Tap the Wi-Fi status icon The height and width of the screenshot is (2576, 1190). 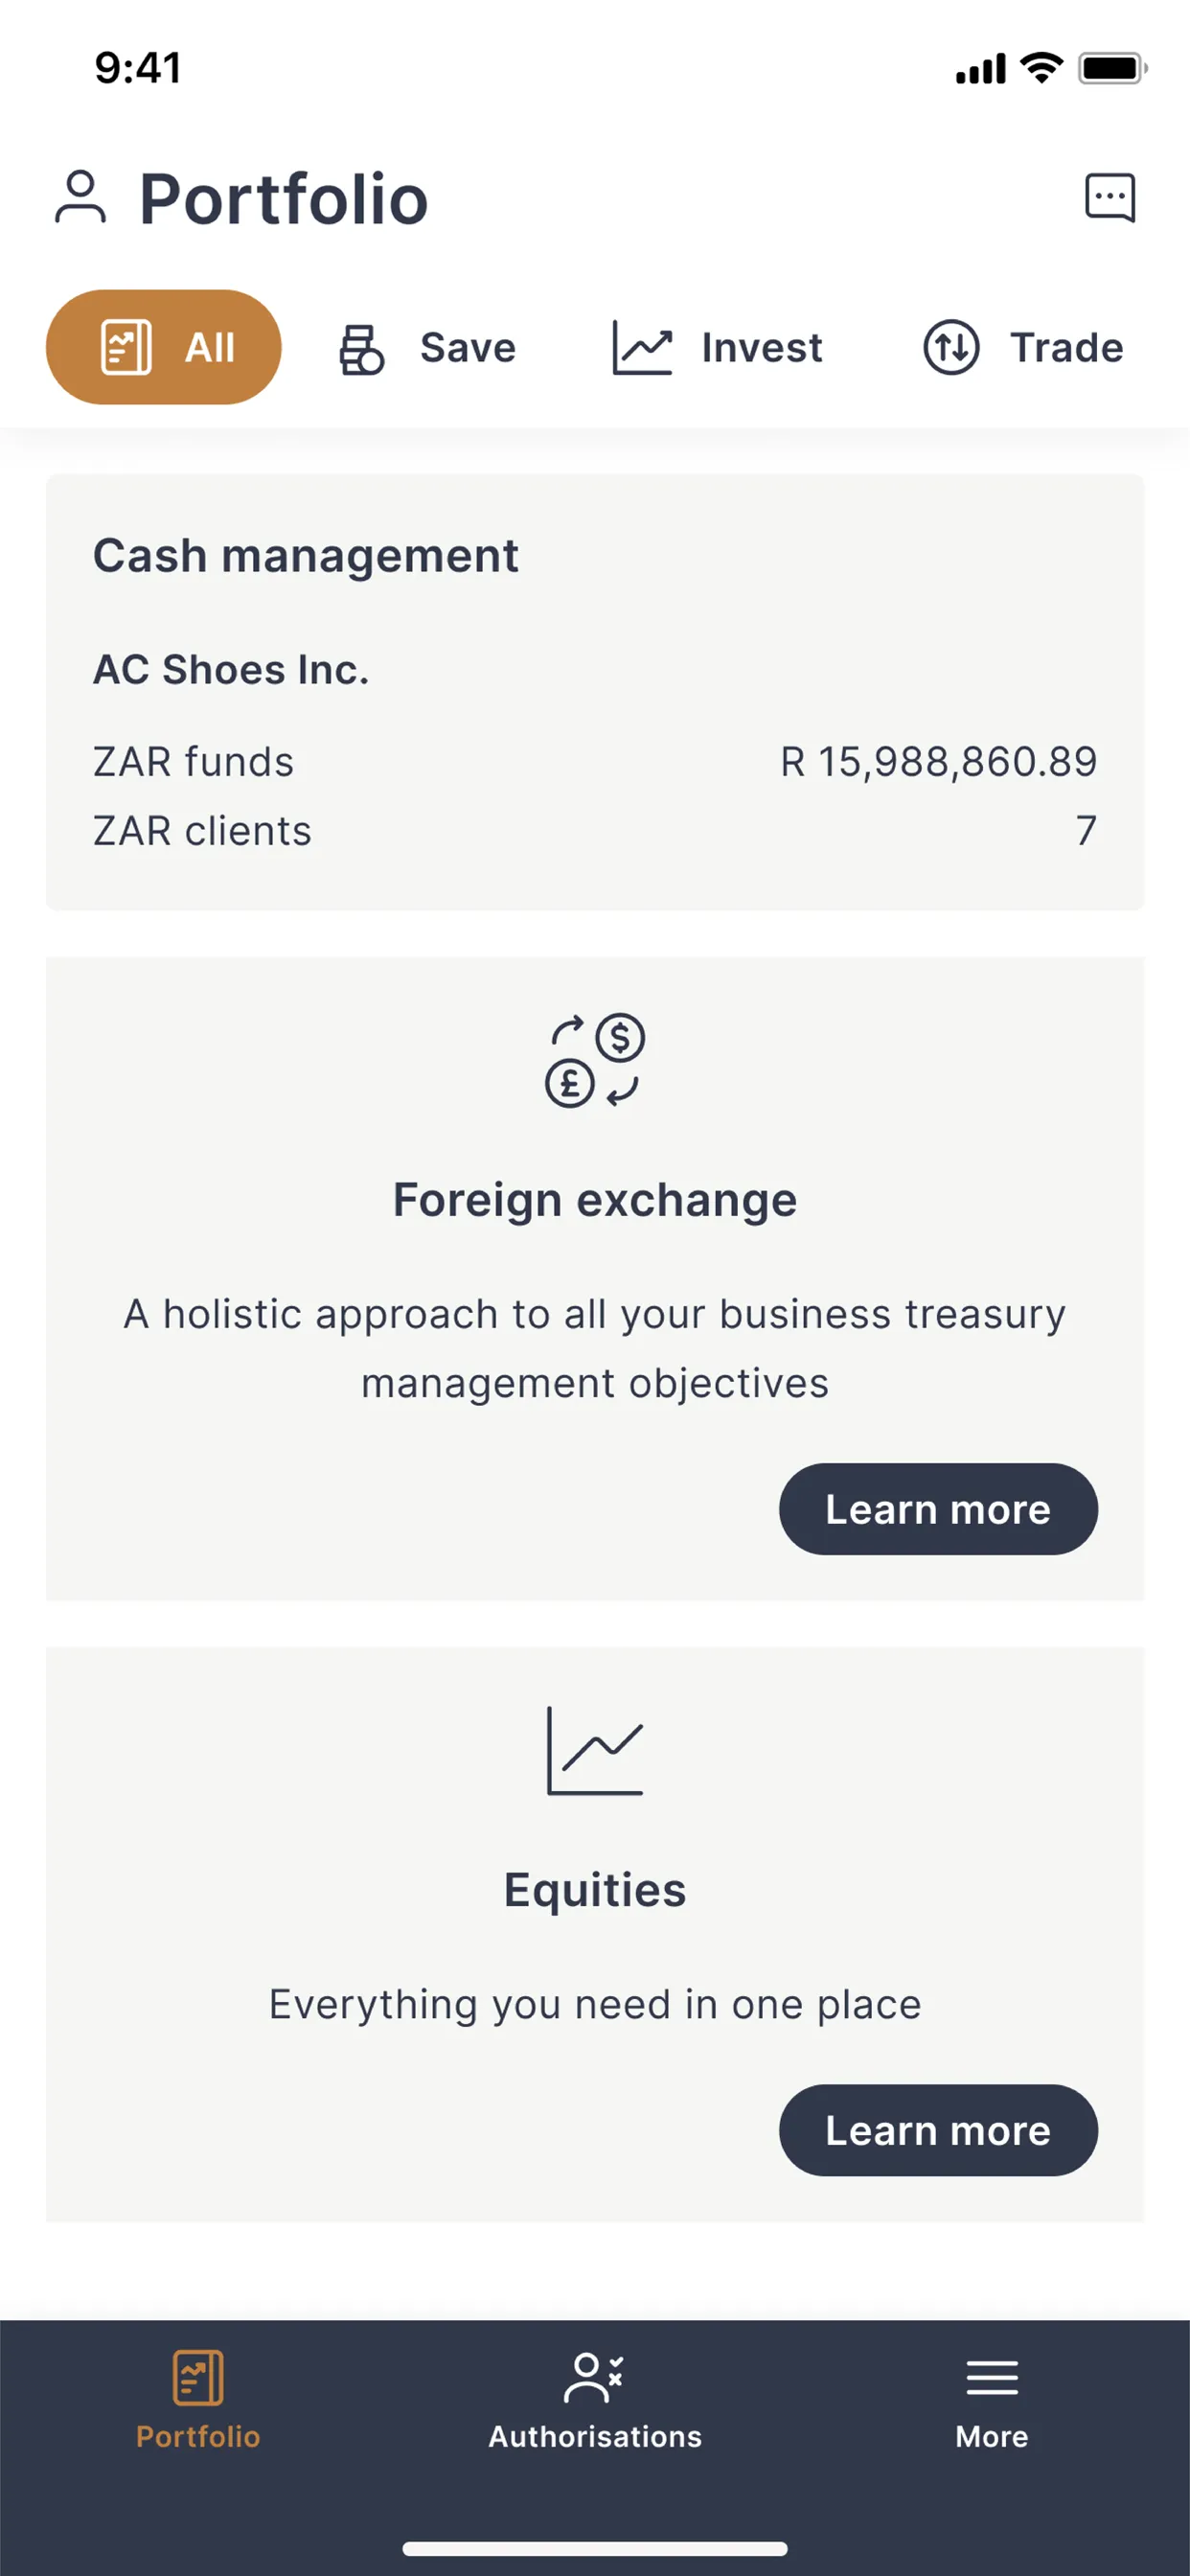tap(1041, 68)
